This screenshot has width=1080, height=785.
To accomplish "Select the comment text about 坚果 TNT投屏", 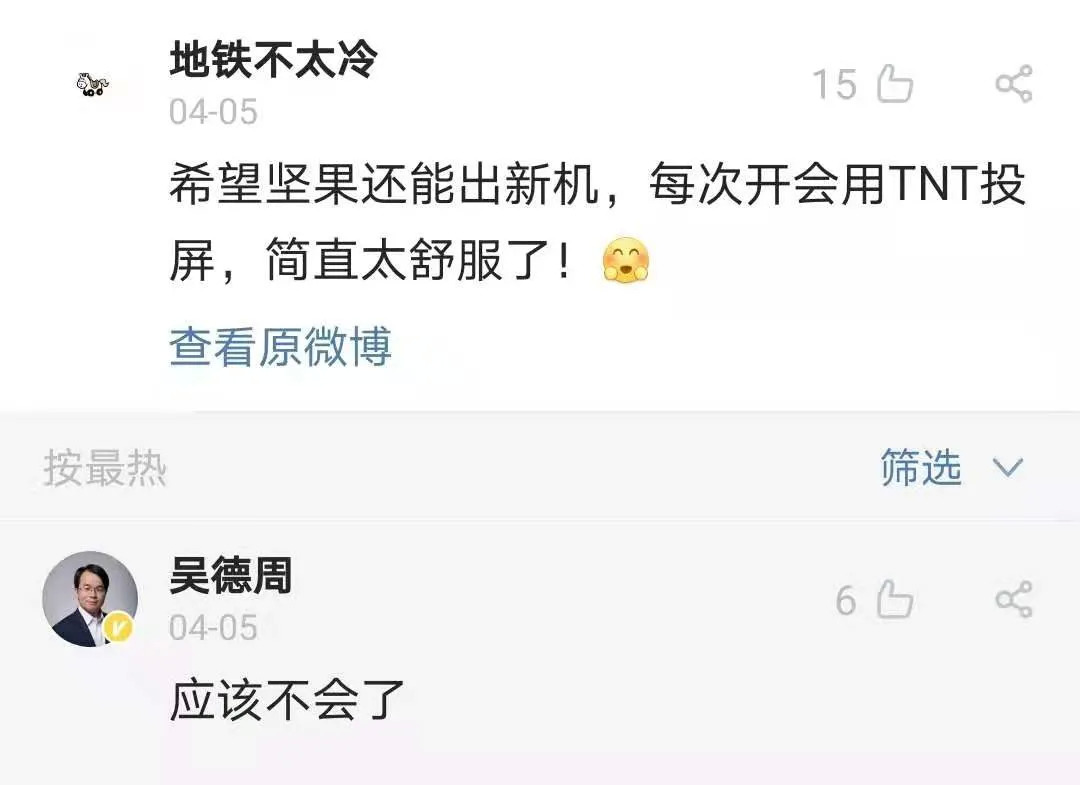I will [x=598, y=222].
